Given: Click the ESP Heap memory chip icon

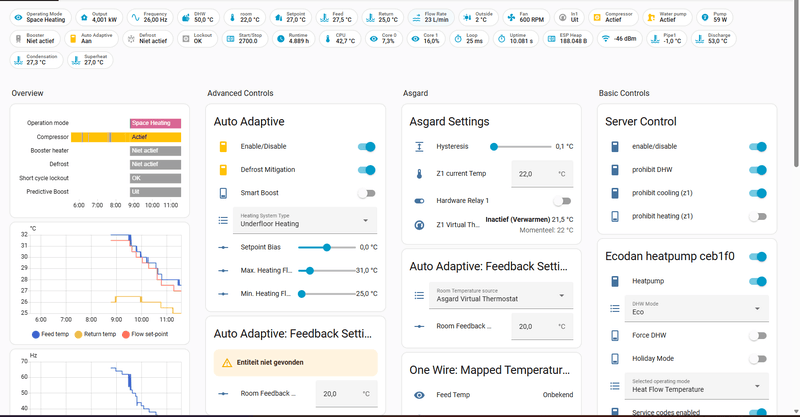Looking at the screenshot, I should pyautogui.click(x=550, y=38).
